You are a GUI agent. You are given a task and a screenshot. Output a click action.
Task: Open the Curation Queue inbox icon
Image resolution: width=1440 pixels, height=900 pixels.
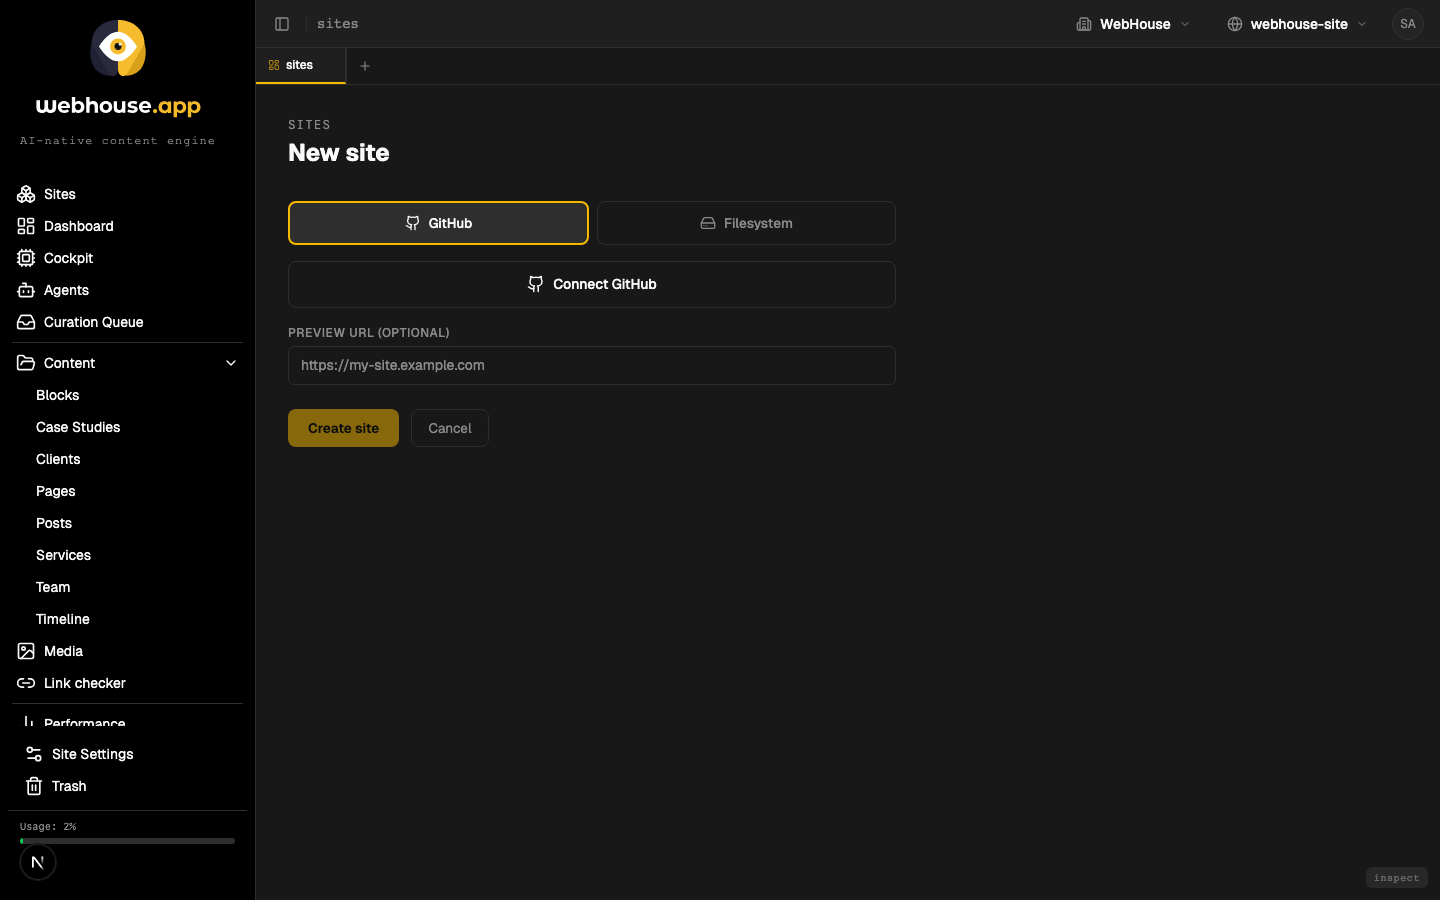click(26, 322)
